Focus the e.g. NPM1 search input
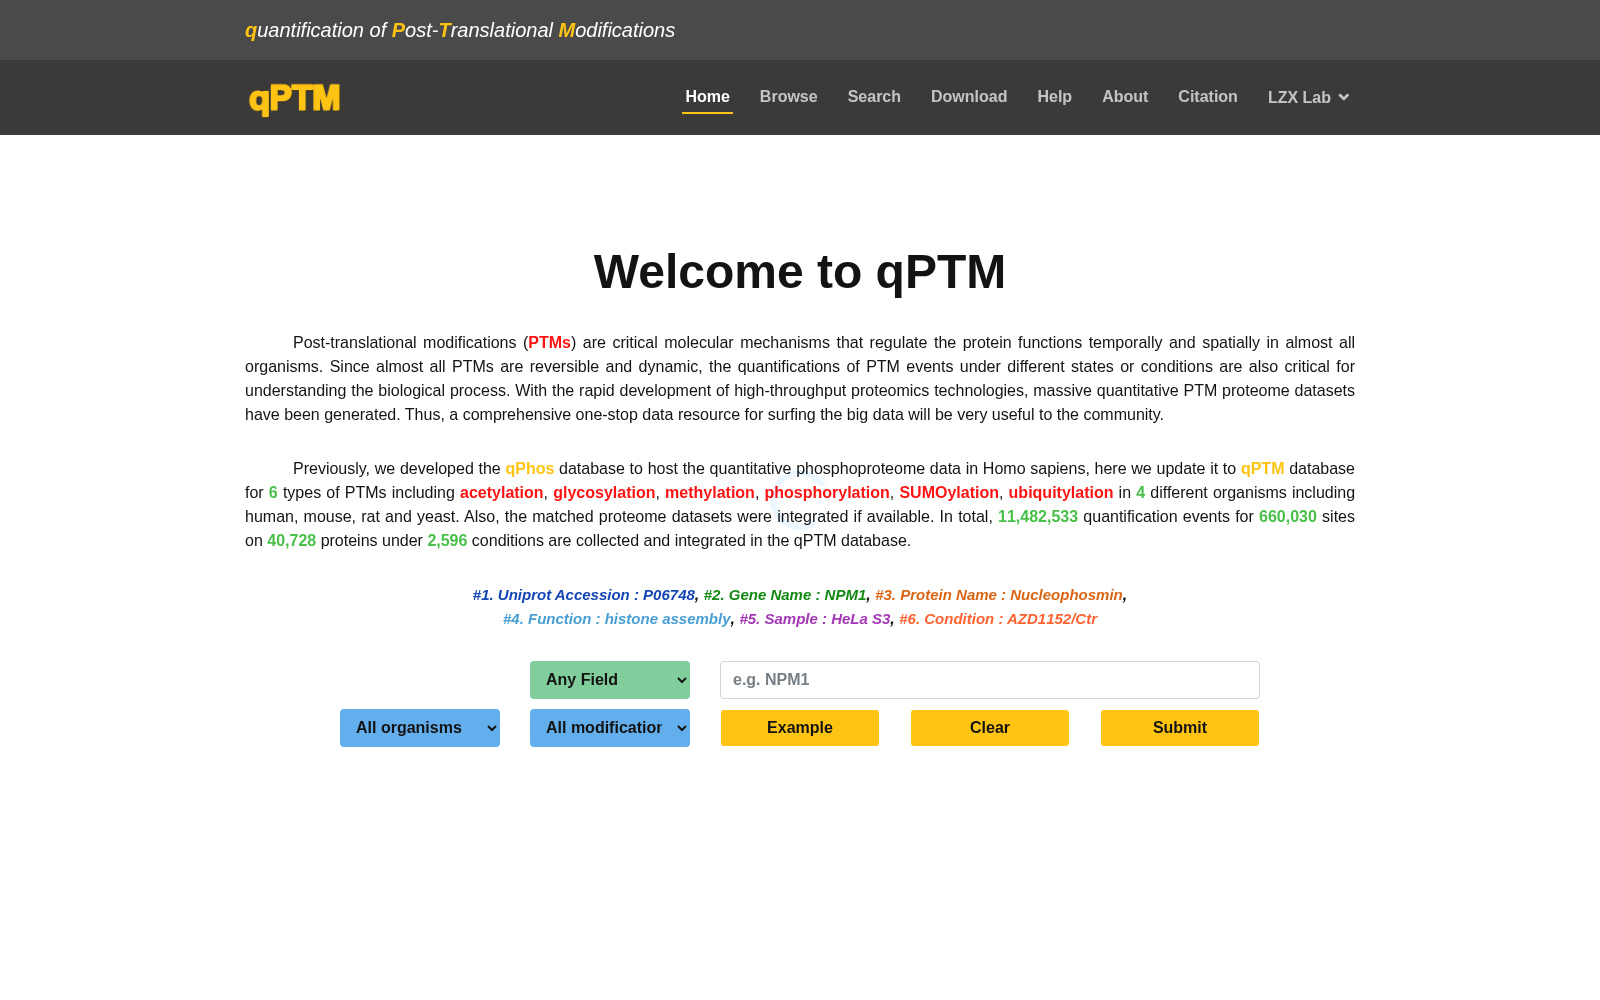This screenshot has width=1600, height=1000. click(x=990, y=680)
